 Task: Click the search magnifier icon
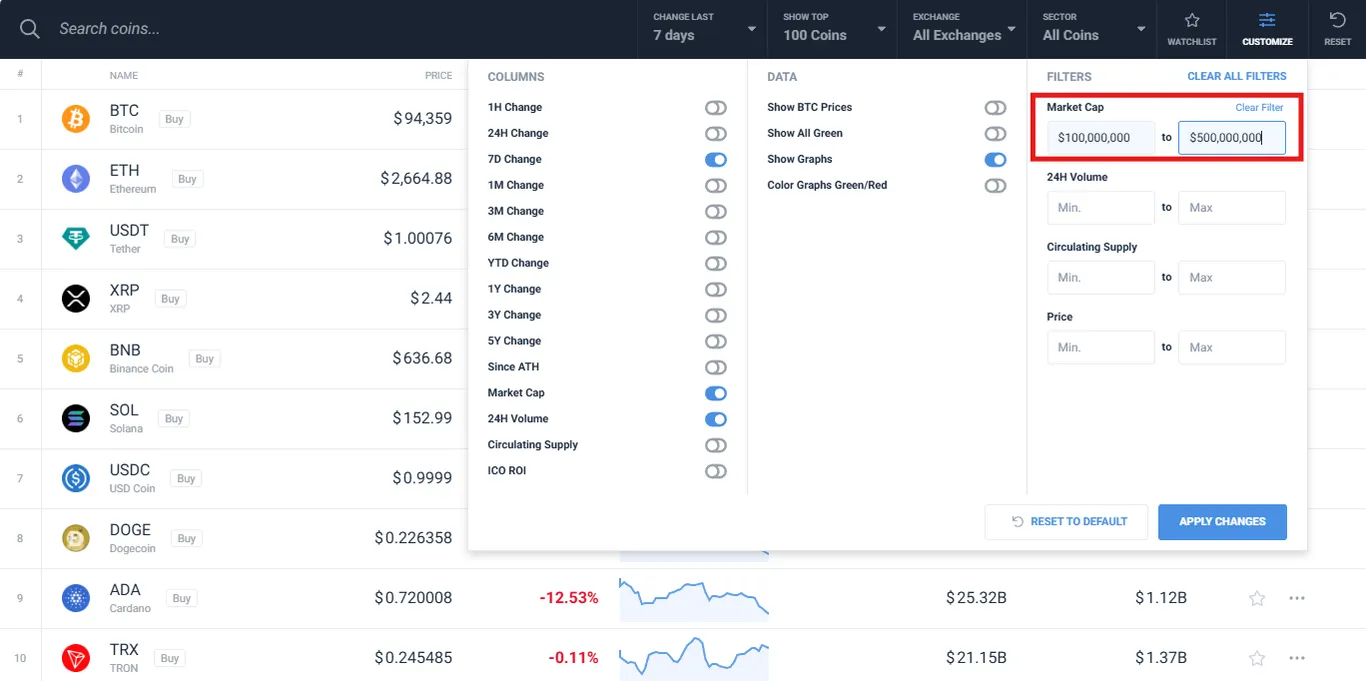[x=30, y=29]
